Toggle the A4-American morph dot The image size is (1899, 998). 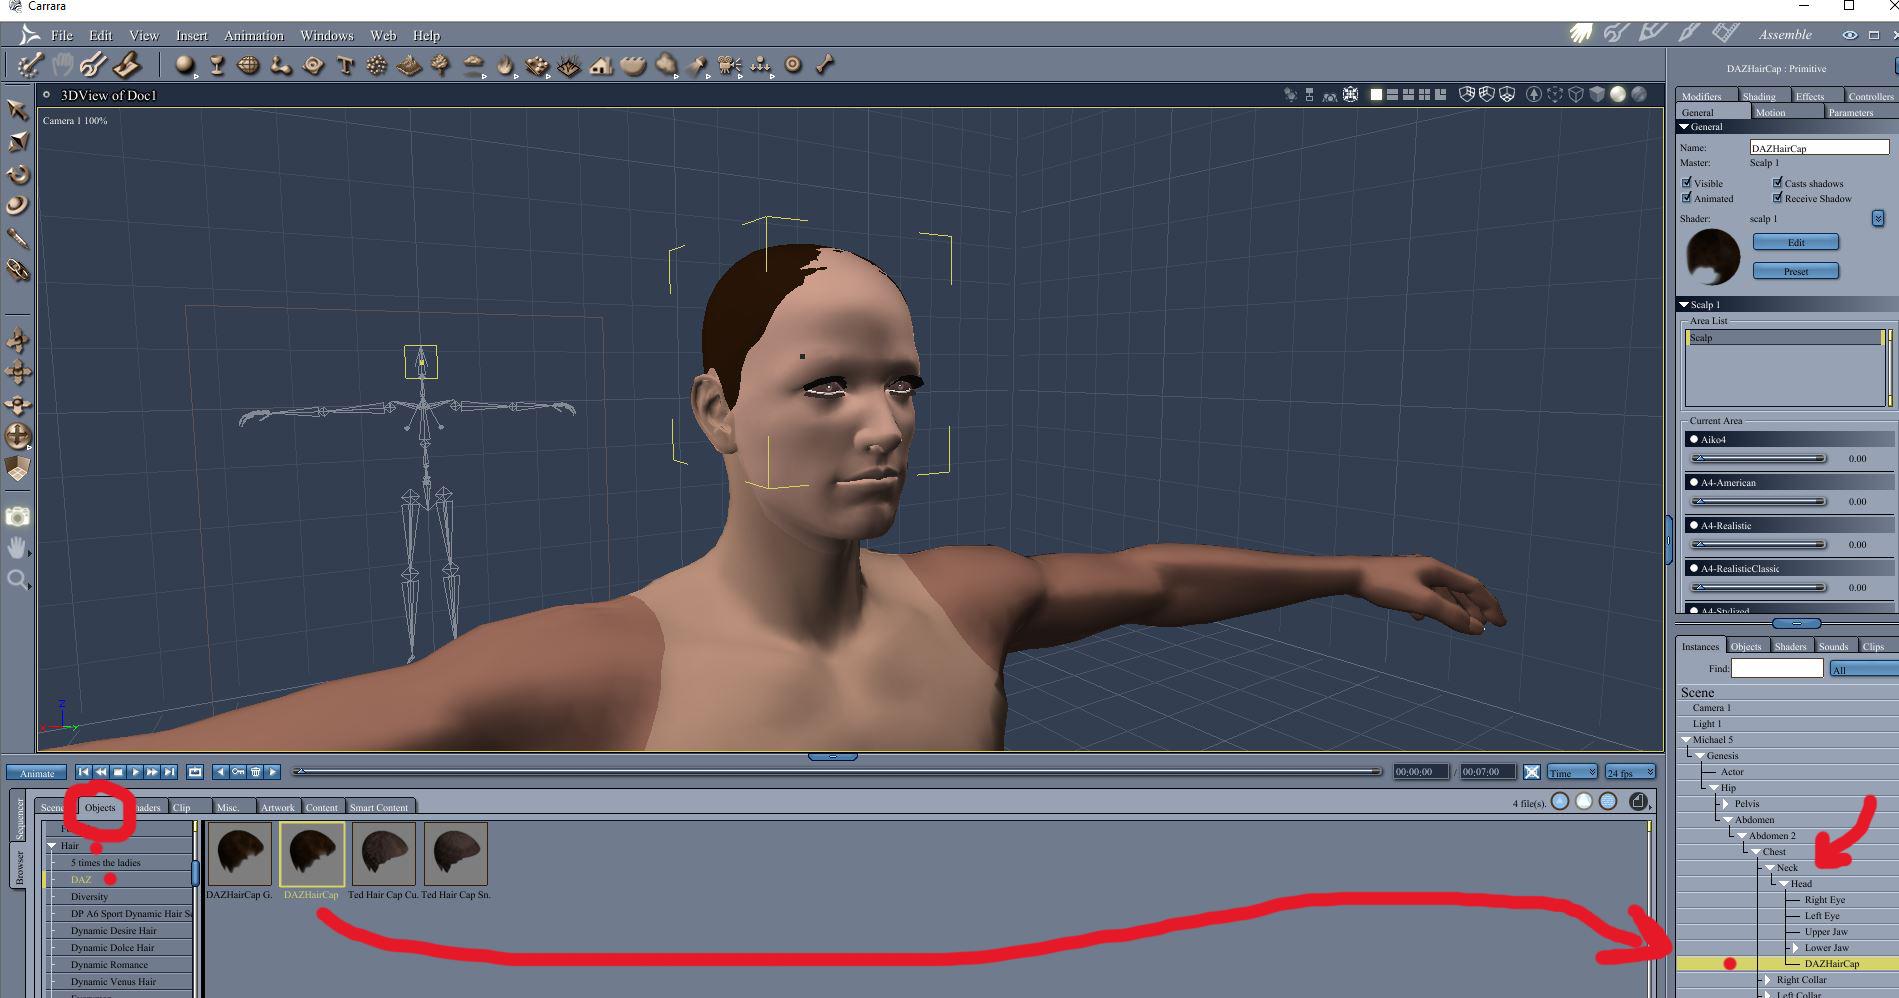click(1693, 482)
